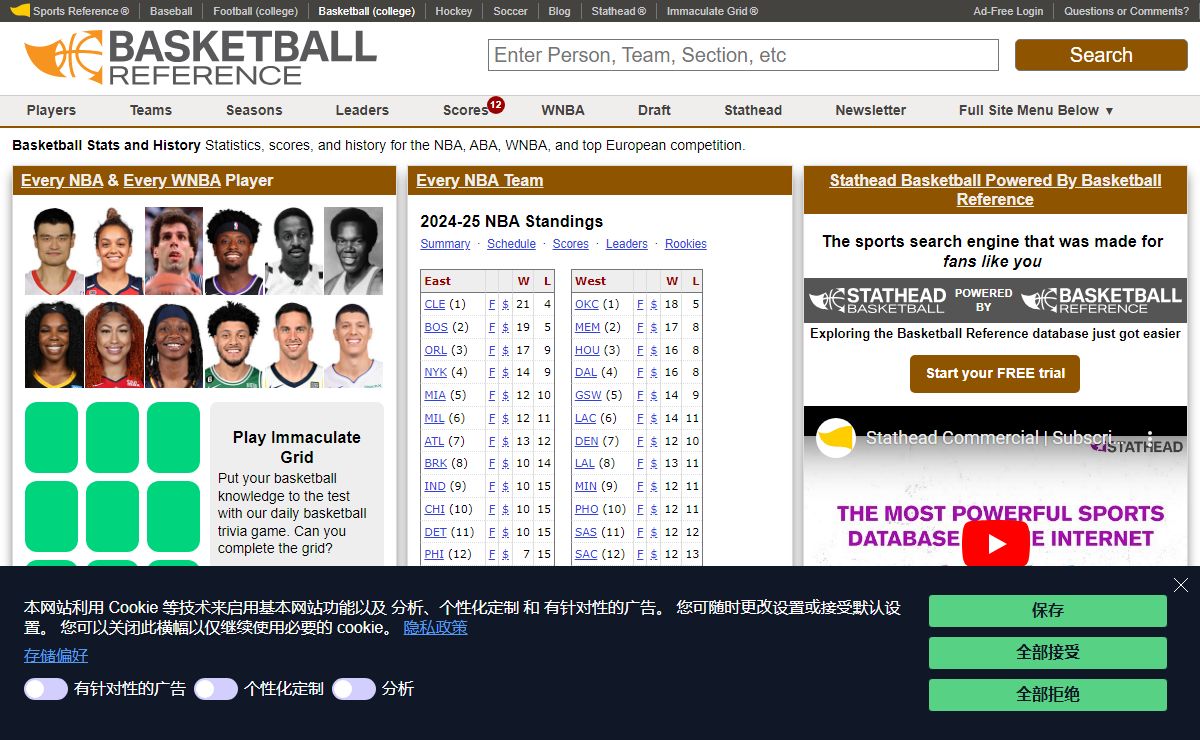
Task: Open the Seasons menu
Action: pyautogui.click(x=254, y=110)
